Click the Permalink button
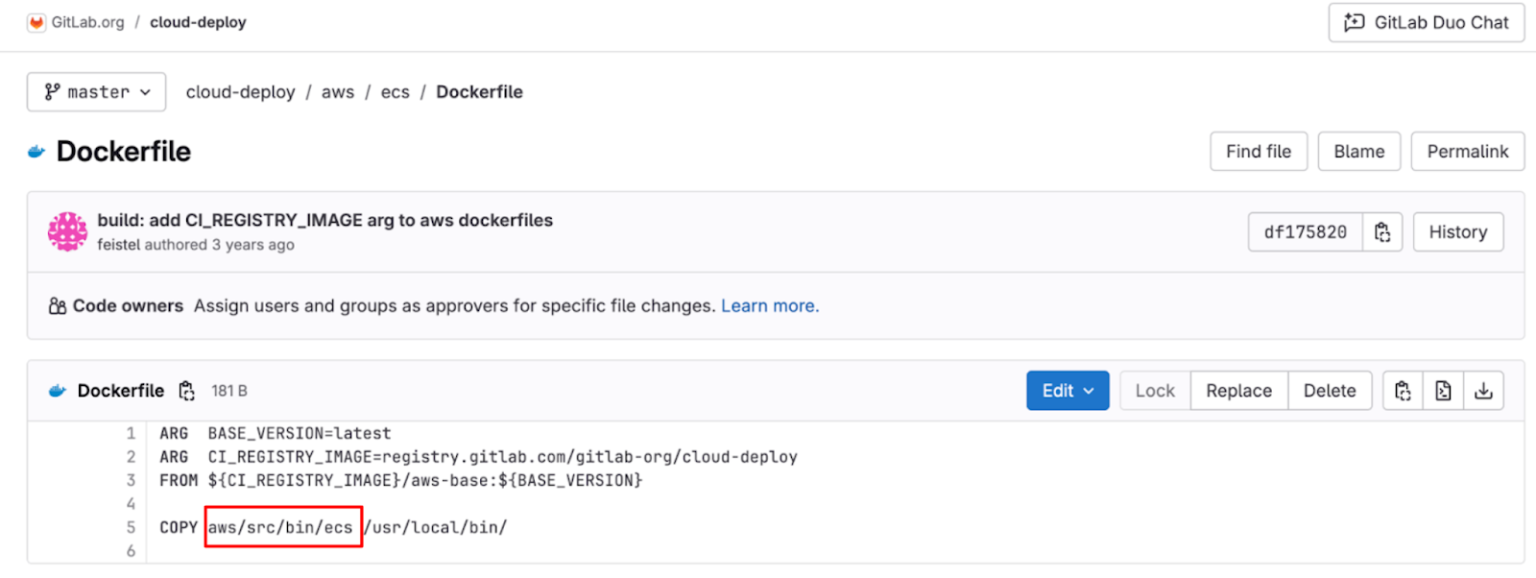Viewport: 1536px width, 578px height. click(x=1467, y=151)
